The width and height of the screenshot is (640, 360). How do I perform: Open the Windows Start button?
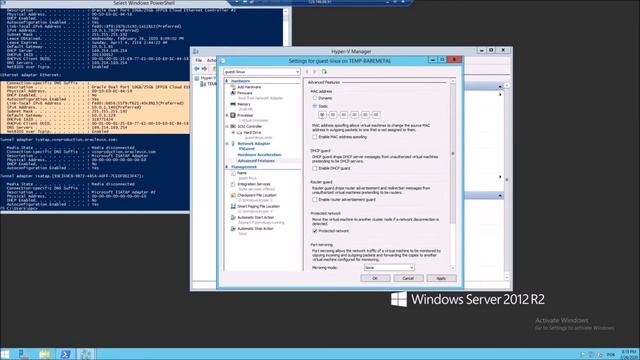point(5,354)
